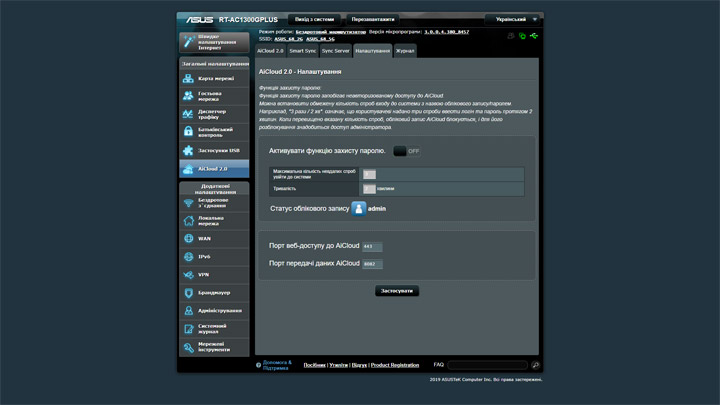Click the Допомога & Підтримка text

click(277, 365)
